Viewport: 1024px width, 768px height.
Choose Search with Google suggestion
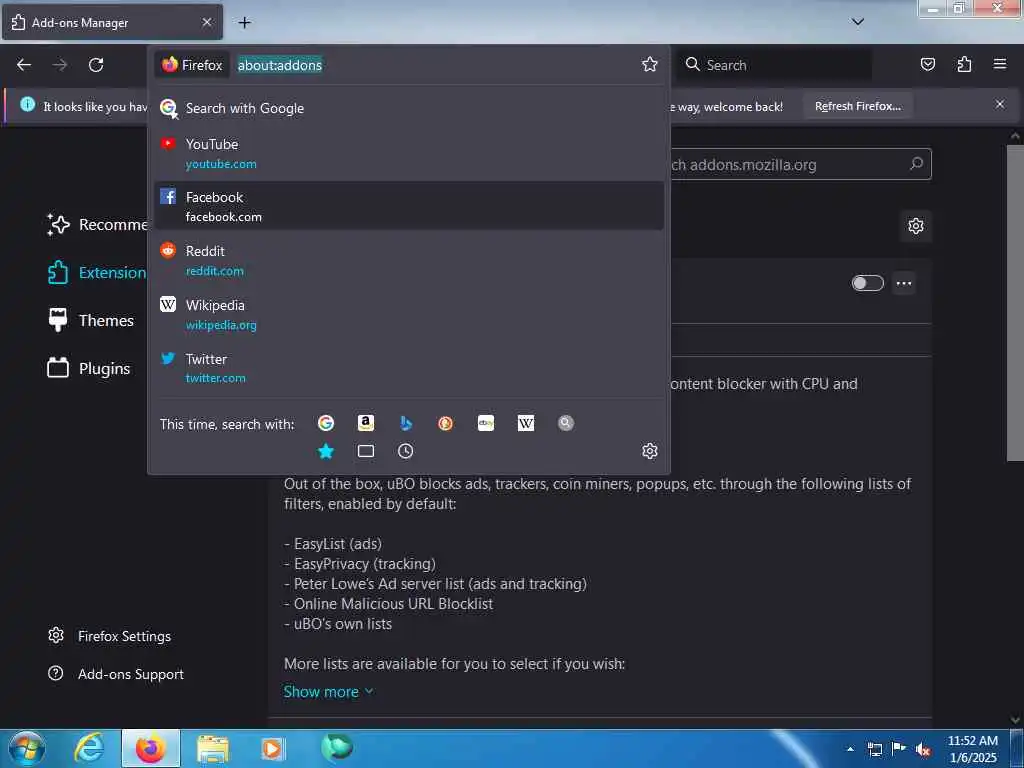pyautogui.click(x=409, y=108)
